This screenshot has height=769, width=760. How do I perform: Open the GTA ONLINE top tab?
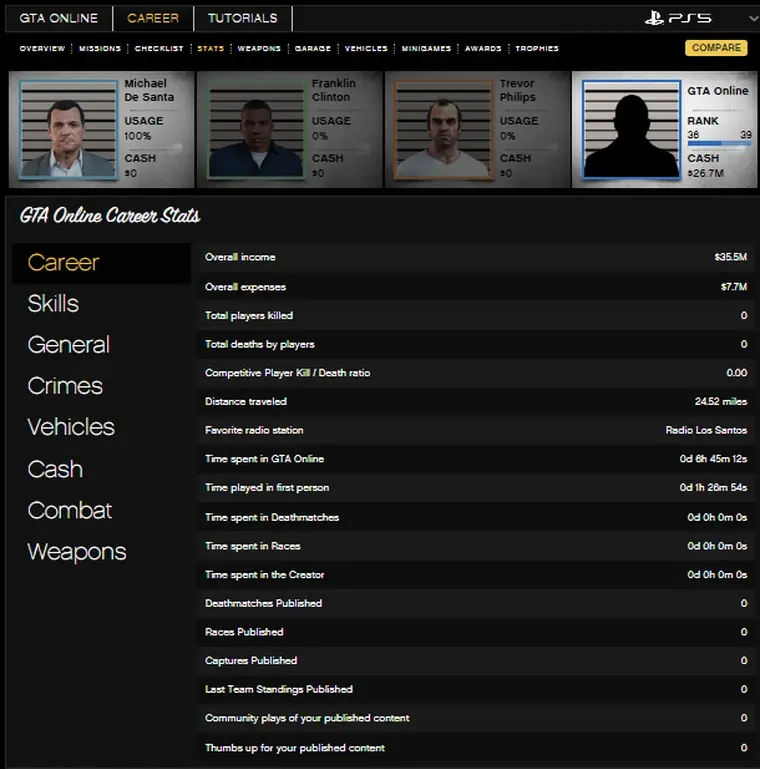(x=58, y=18)
